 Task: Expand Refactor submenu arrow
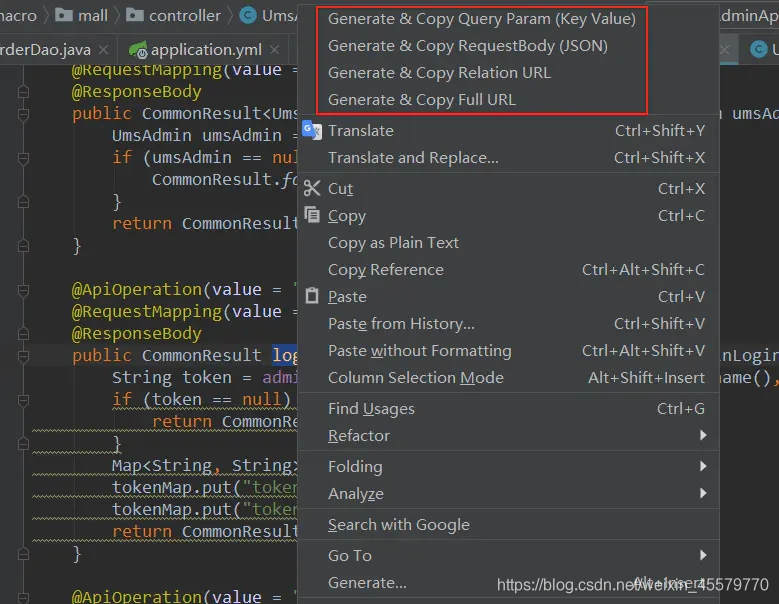coord(703,435)
